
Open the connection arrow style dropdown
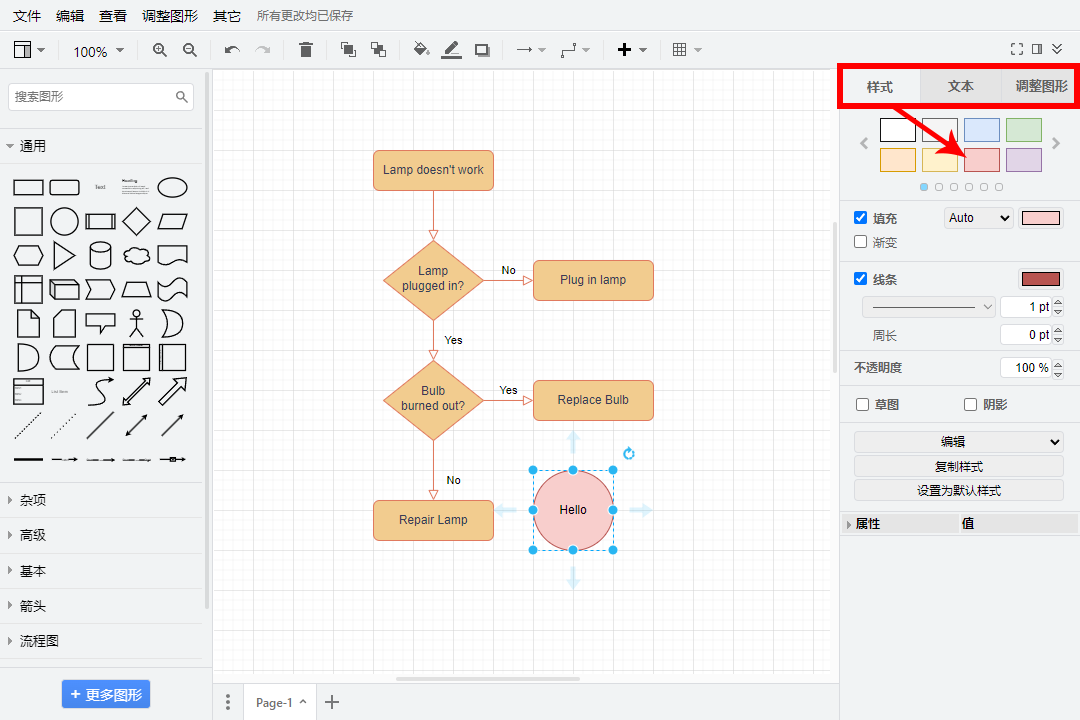pos(531,50)
